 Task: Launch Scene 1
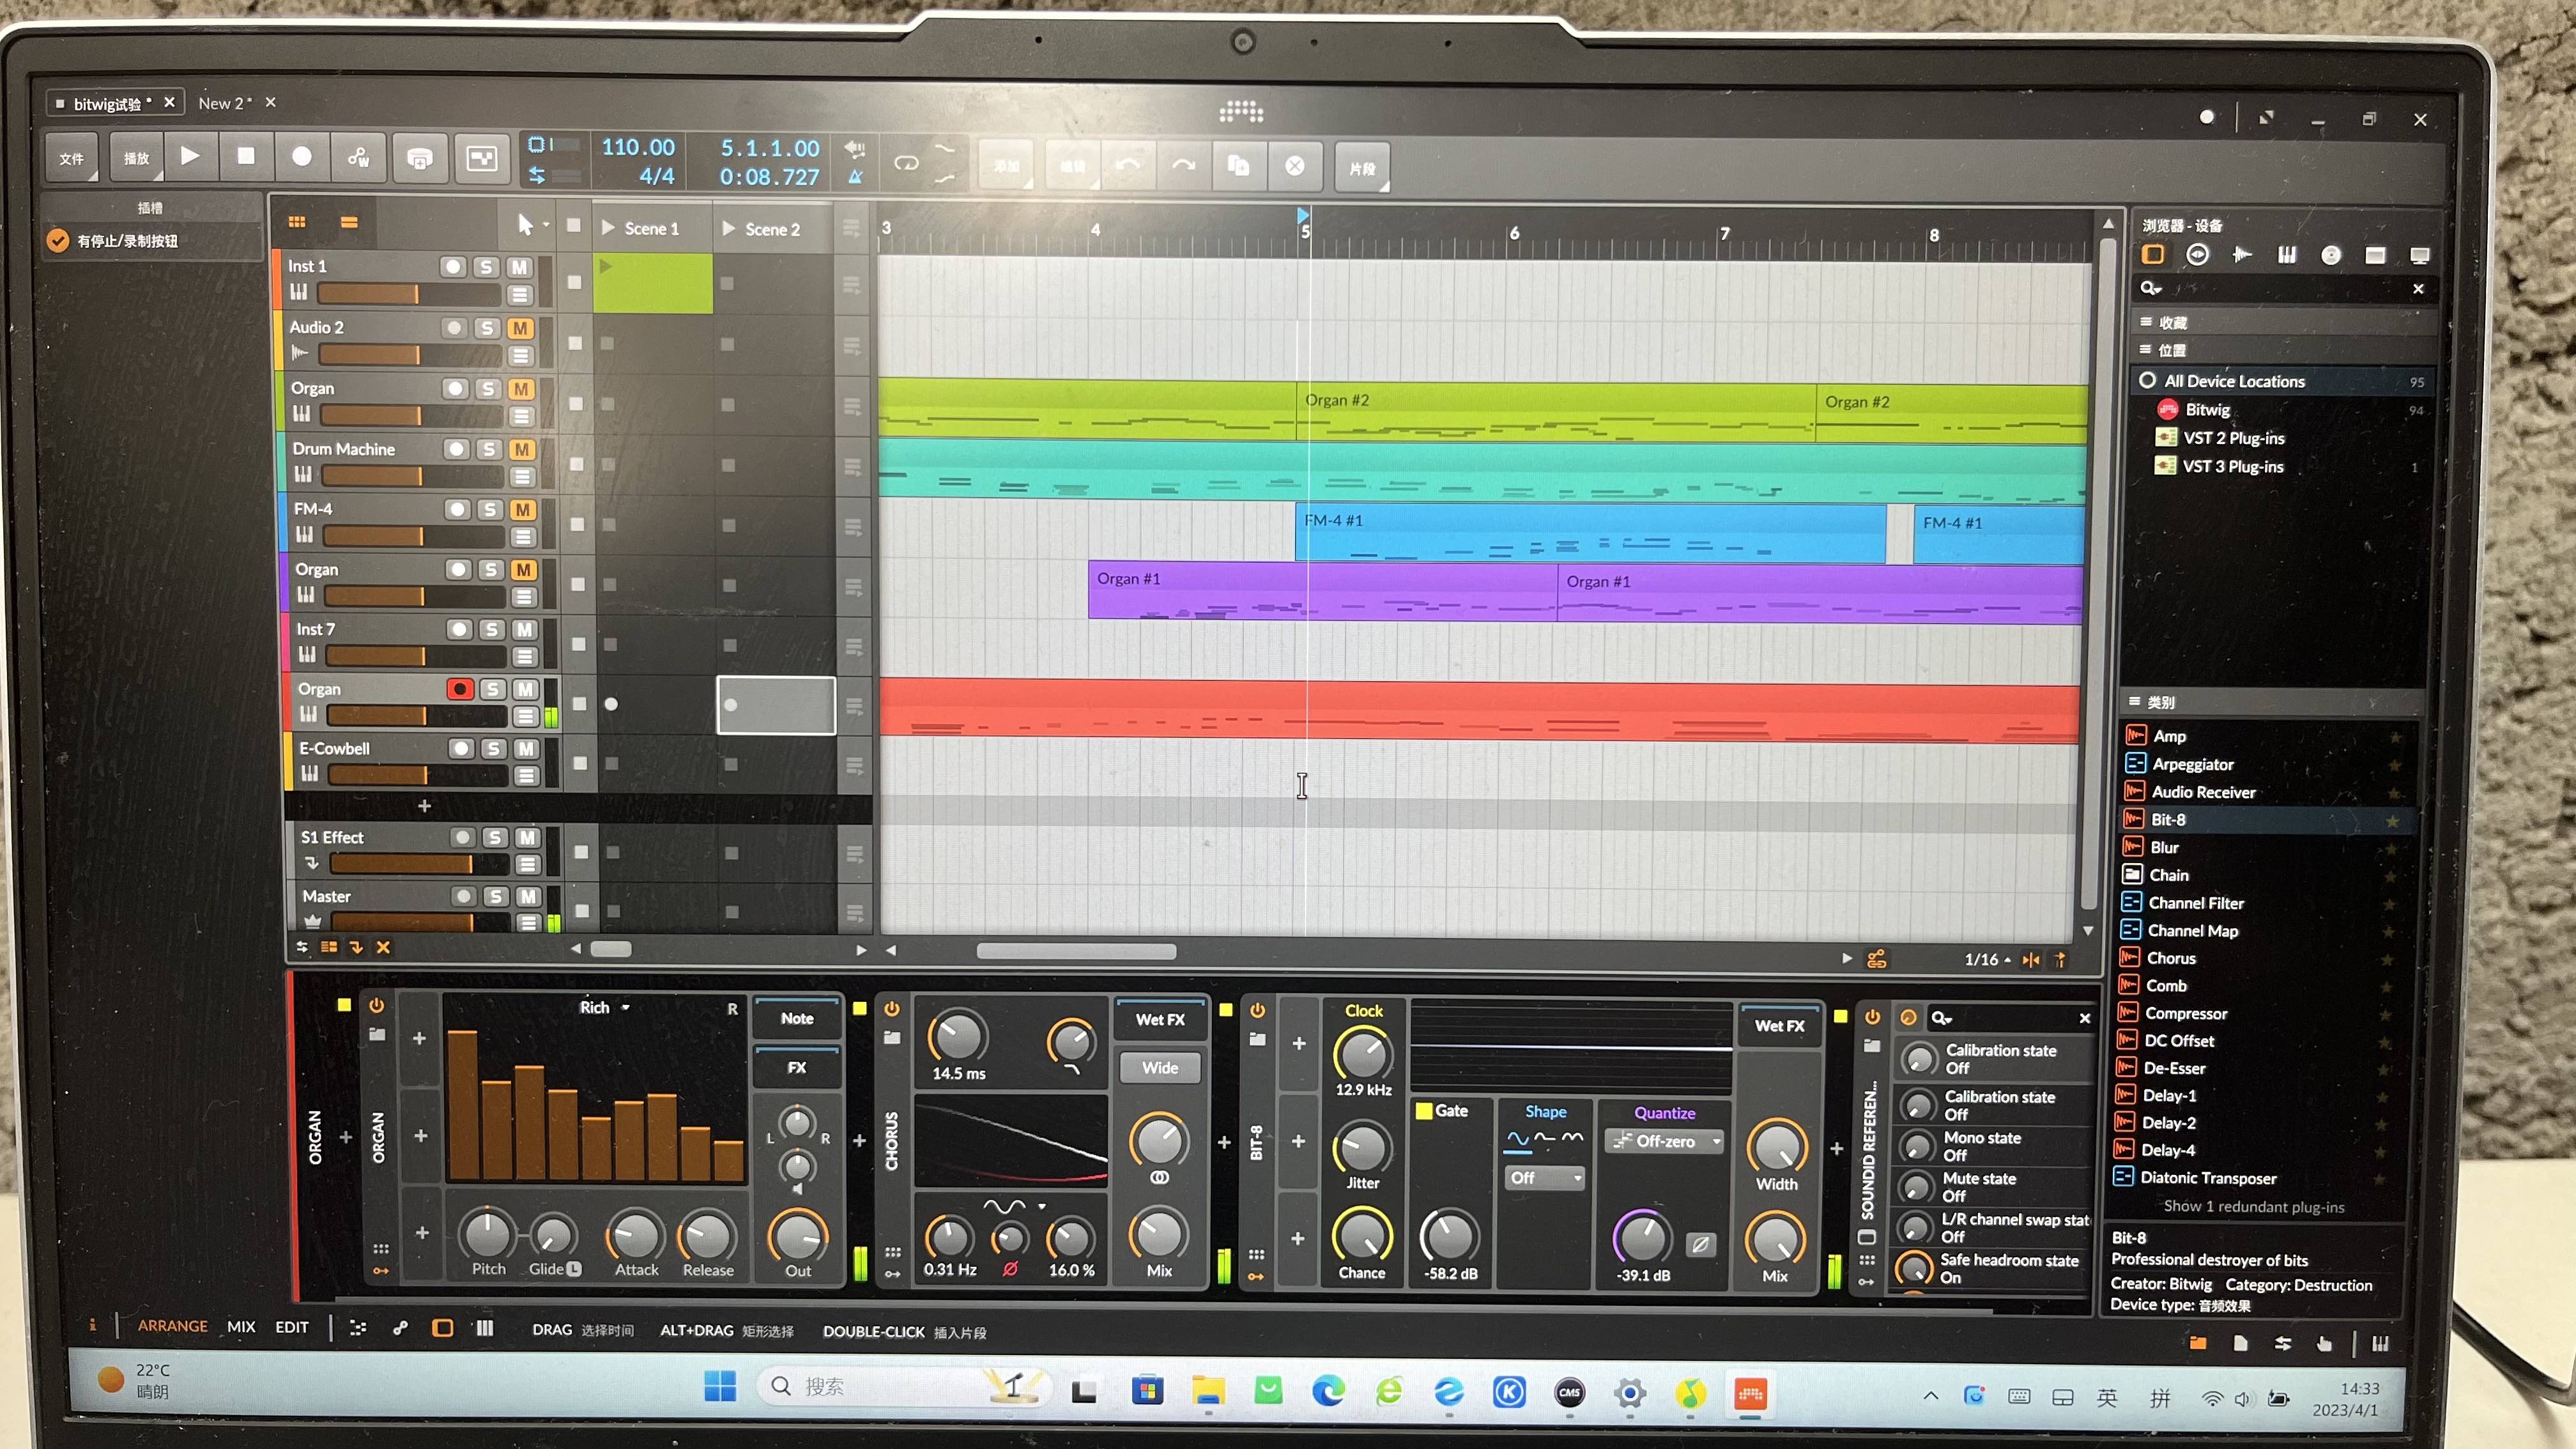click(x=608, y=228)
